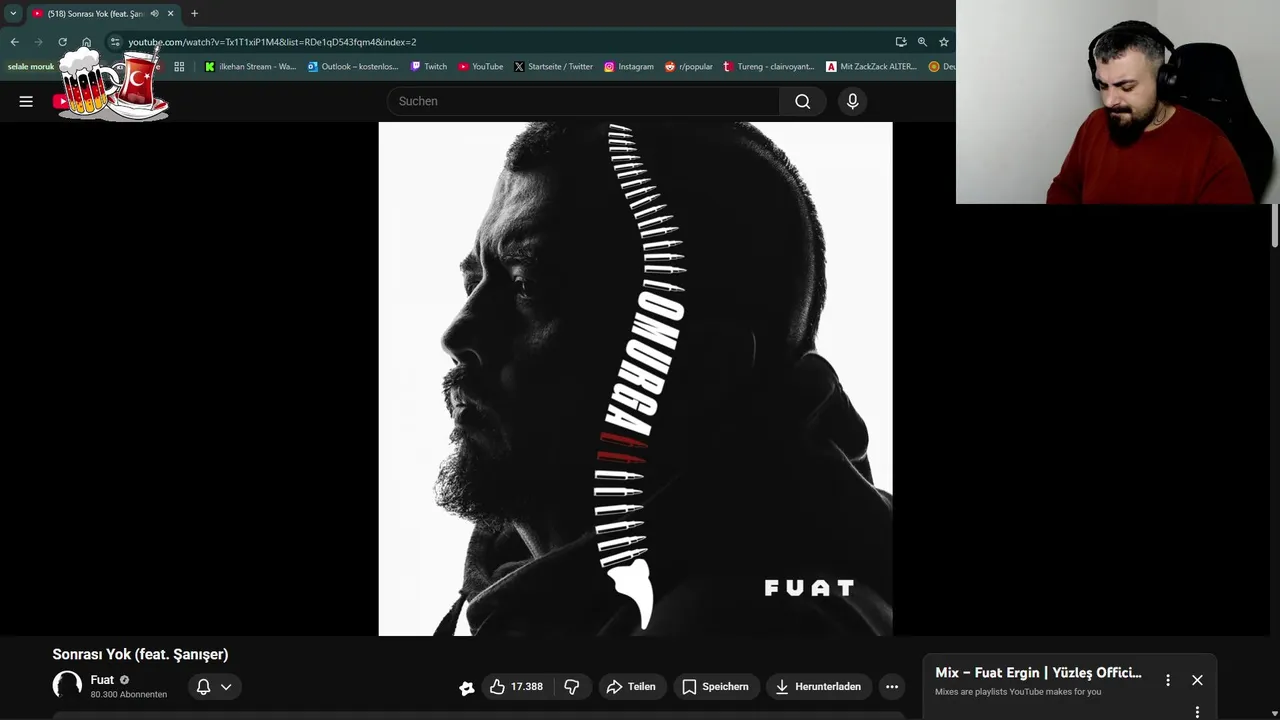This screenshot has width=1280, height=720.
Task: Click the Omurga album cover video
Action: pyautogui.click(x=635, y=379)
